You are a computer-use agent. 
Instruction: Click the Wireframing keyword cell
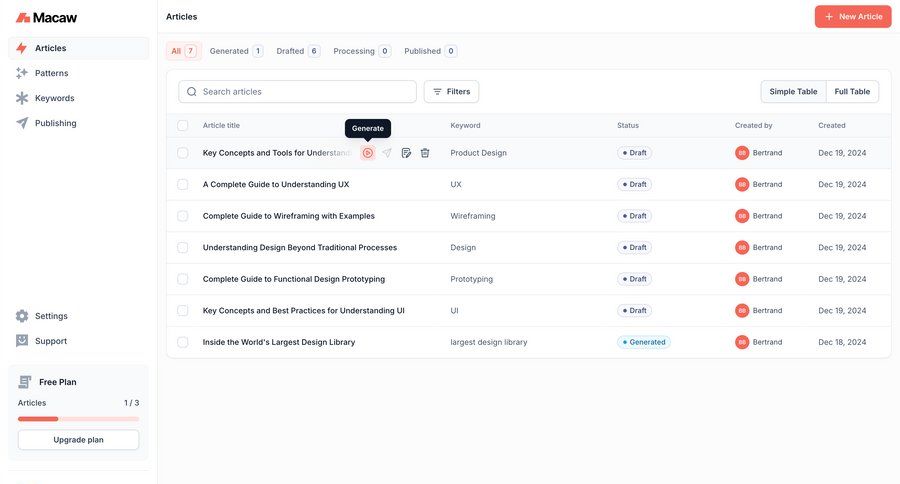click(x=472, y=216)
